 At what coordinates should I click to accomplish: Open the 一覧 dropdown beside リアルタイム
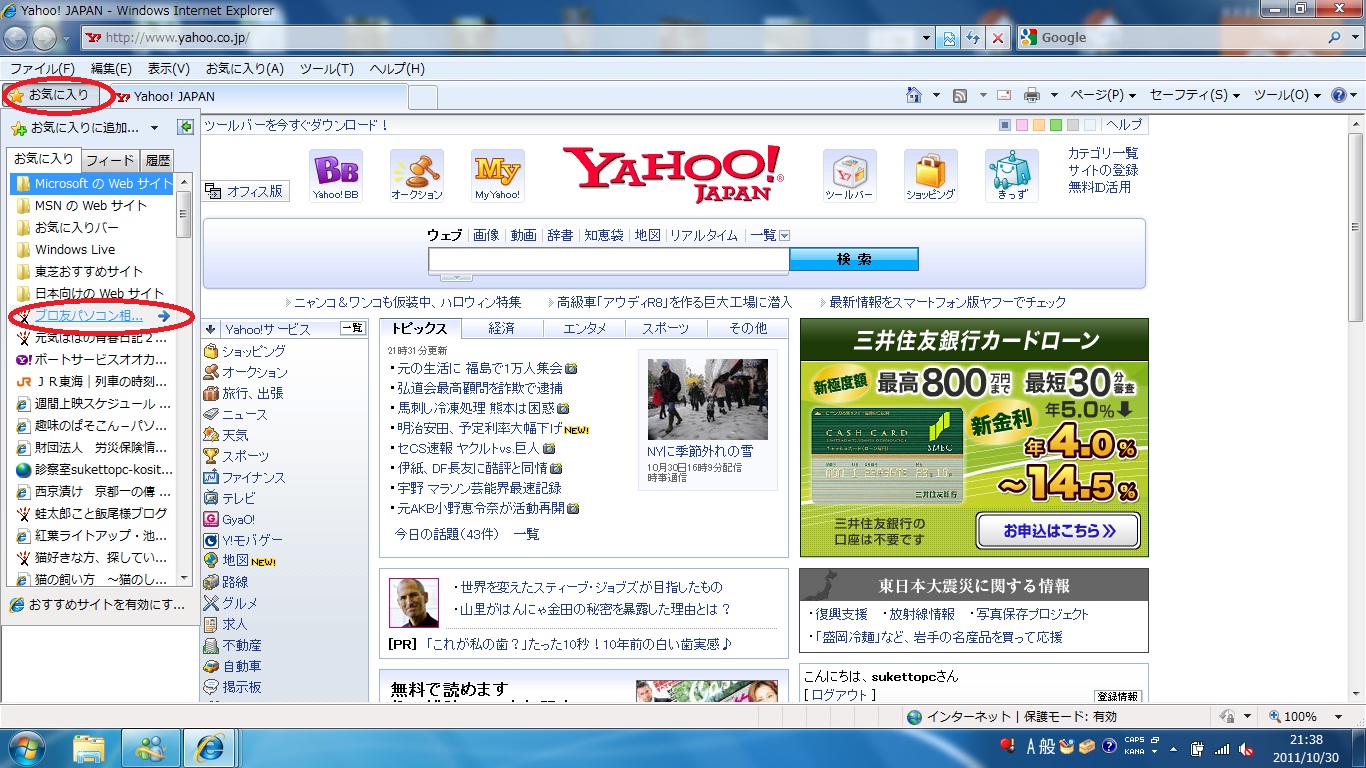coord(784,235)
